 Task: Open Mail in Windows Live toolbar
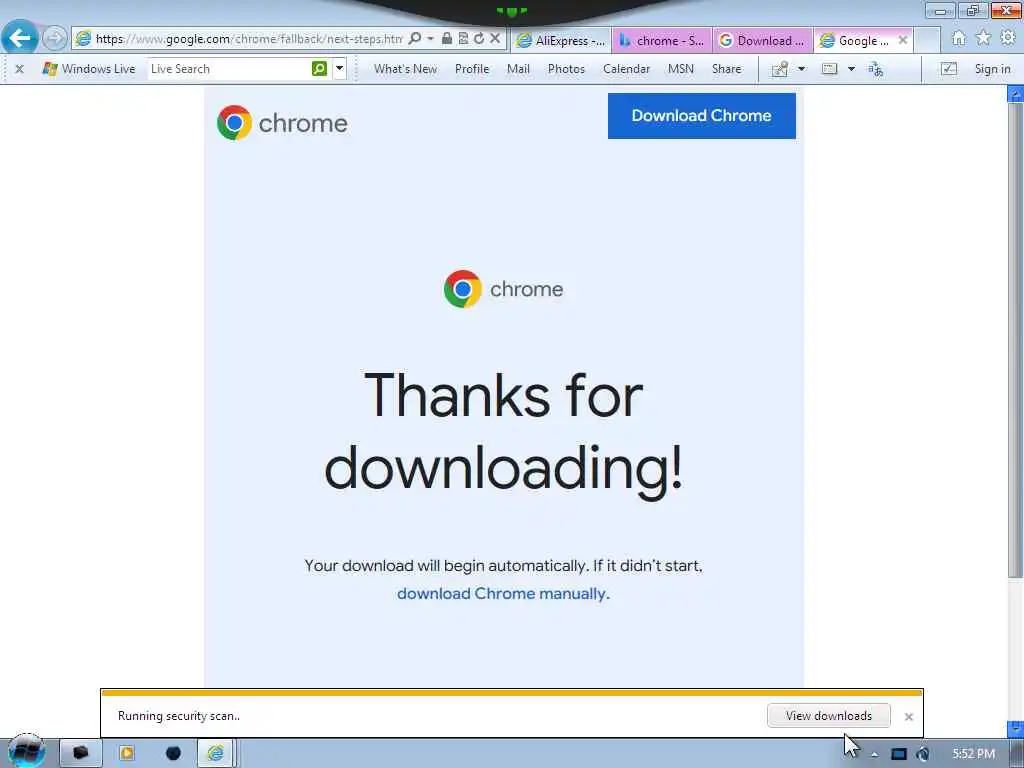point(519,69)
